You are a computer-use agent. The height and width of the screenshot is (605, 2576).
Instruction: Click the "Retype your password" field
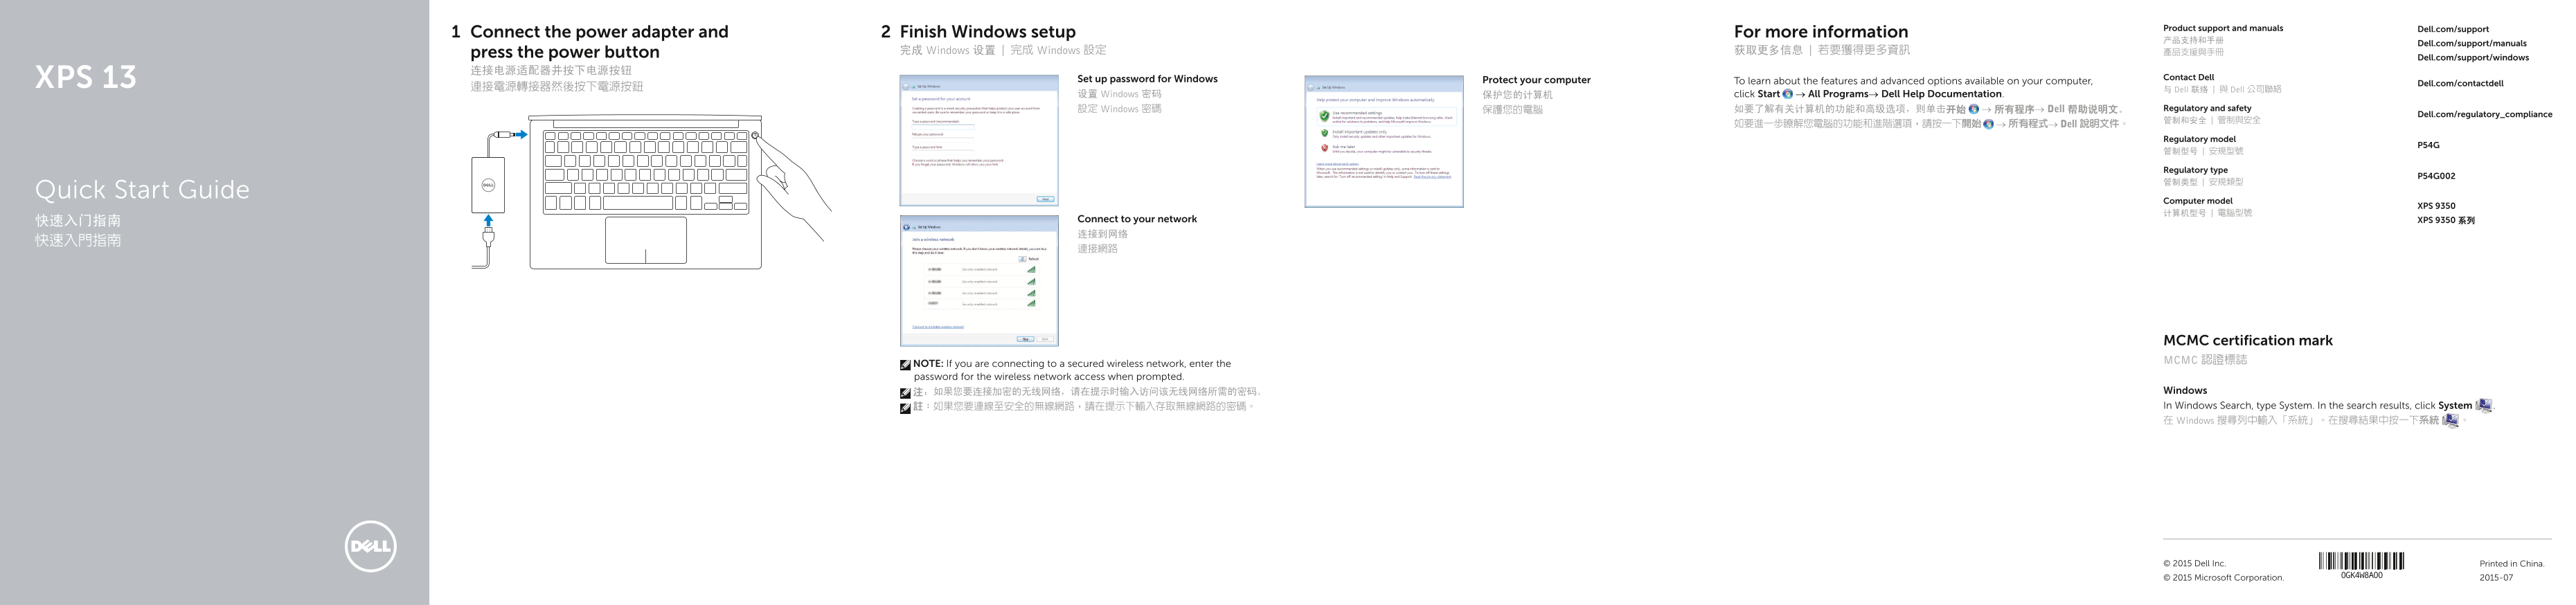click(x=943, y=140)
